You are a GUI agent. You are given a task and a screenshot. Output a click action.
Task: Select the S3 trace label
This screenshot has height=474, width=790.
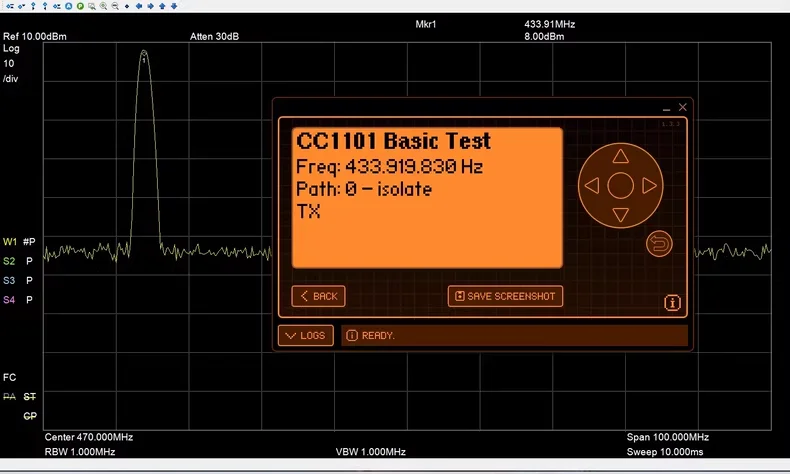(9, 281)
